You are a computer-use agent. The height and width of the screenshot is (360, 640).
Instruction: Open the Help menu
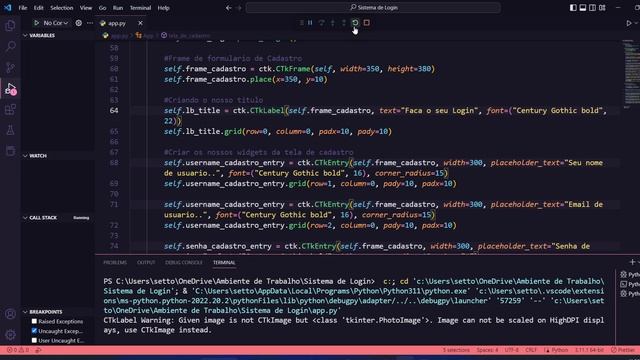pos(163,8)
